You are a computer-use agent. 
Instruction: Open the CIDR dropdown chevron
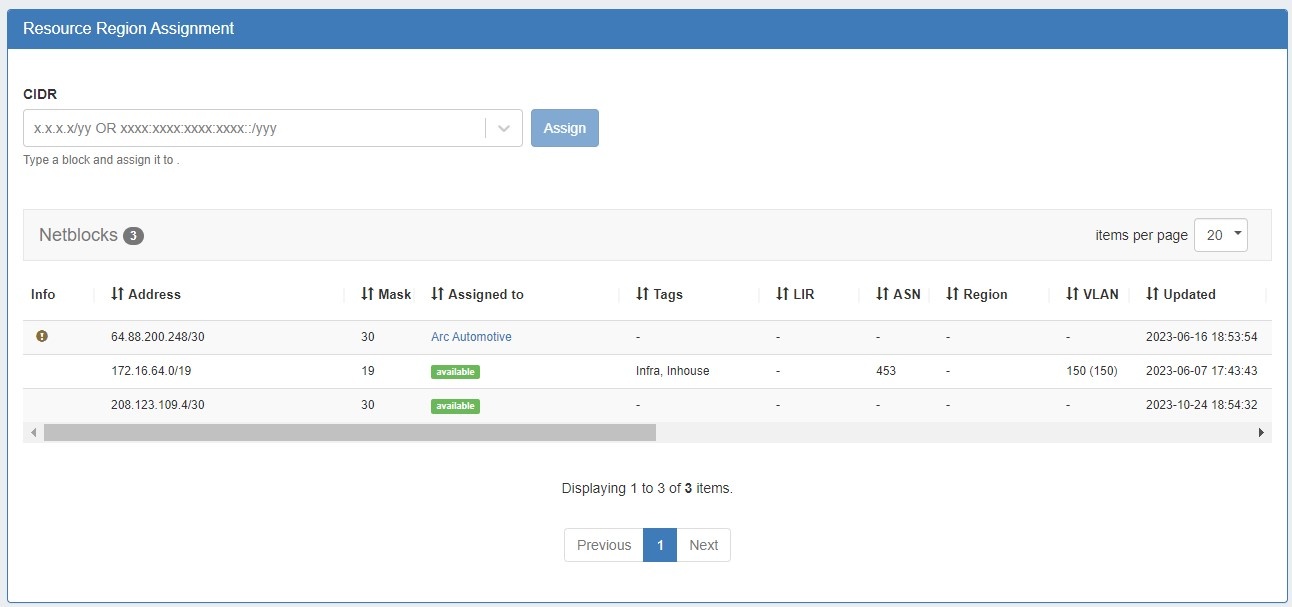[504, 128]
